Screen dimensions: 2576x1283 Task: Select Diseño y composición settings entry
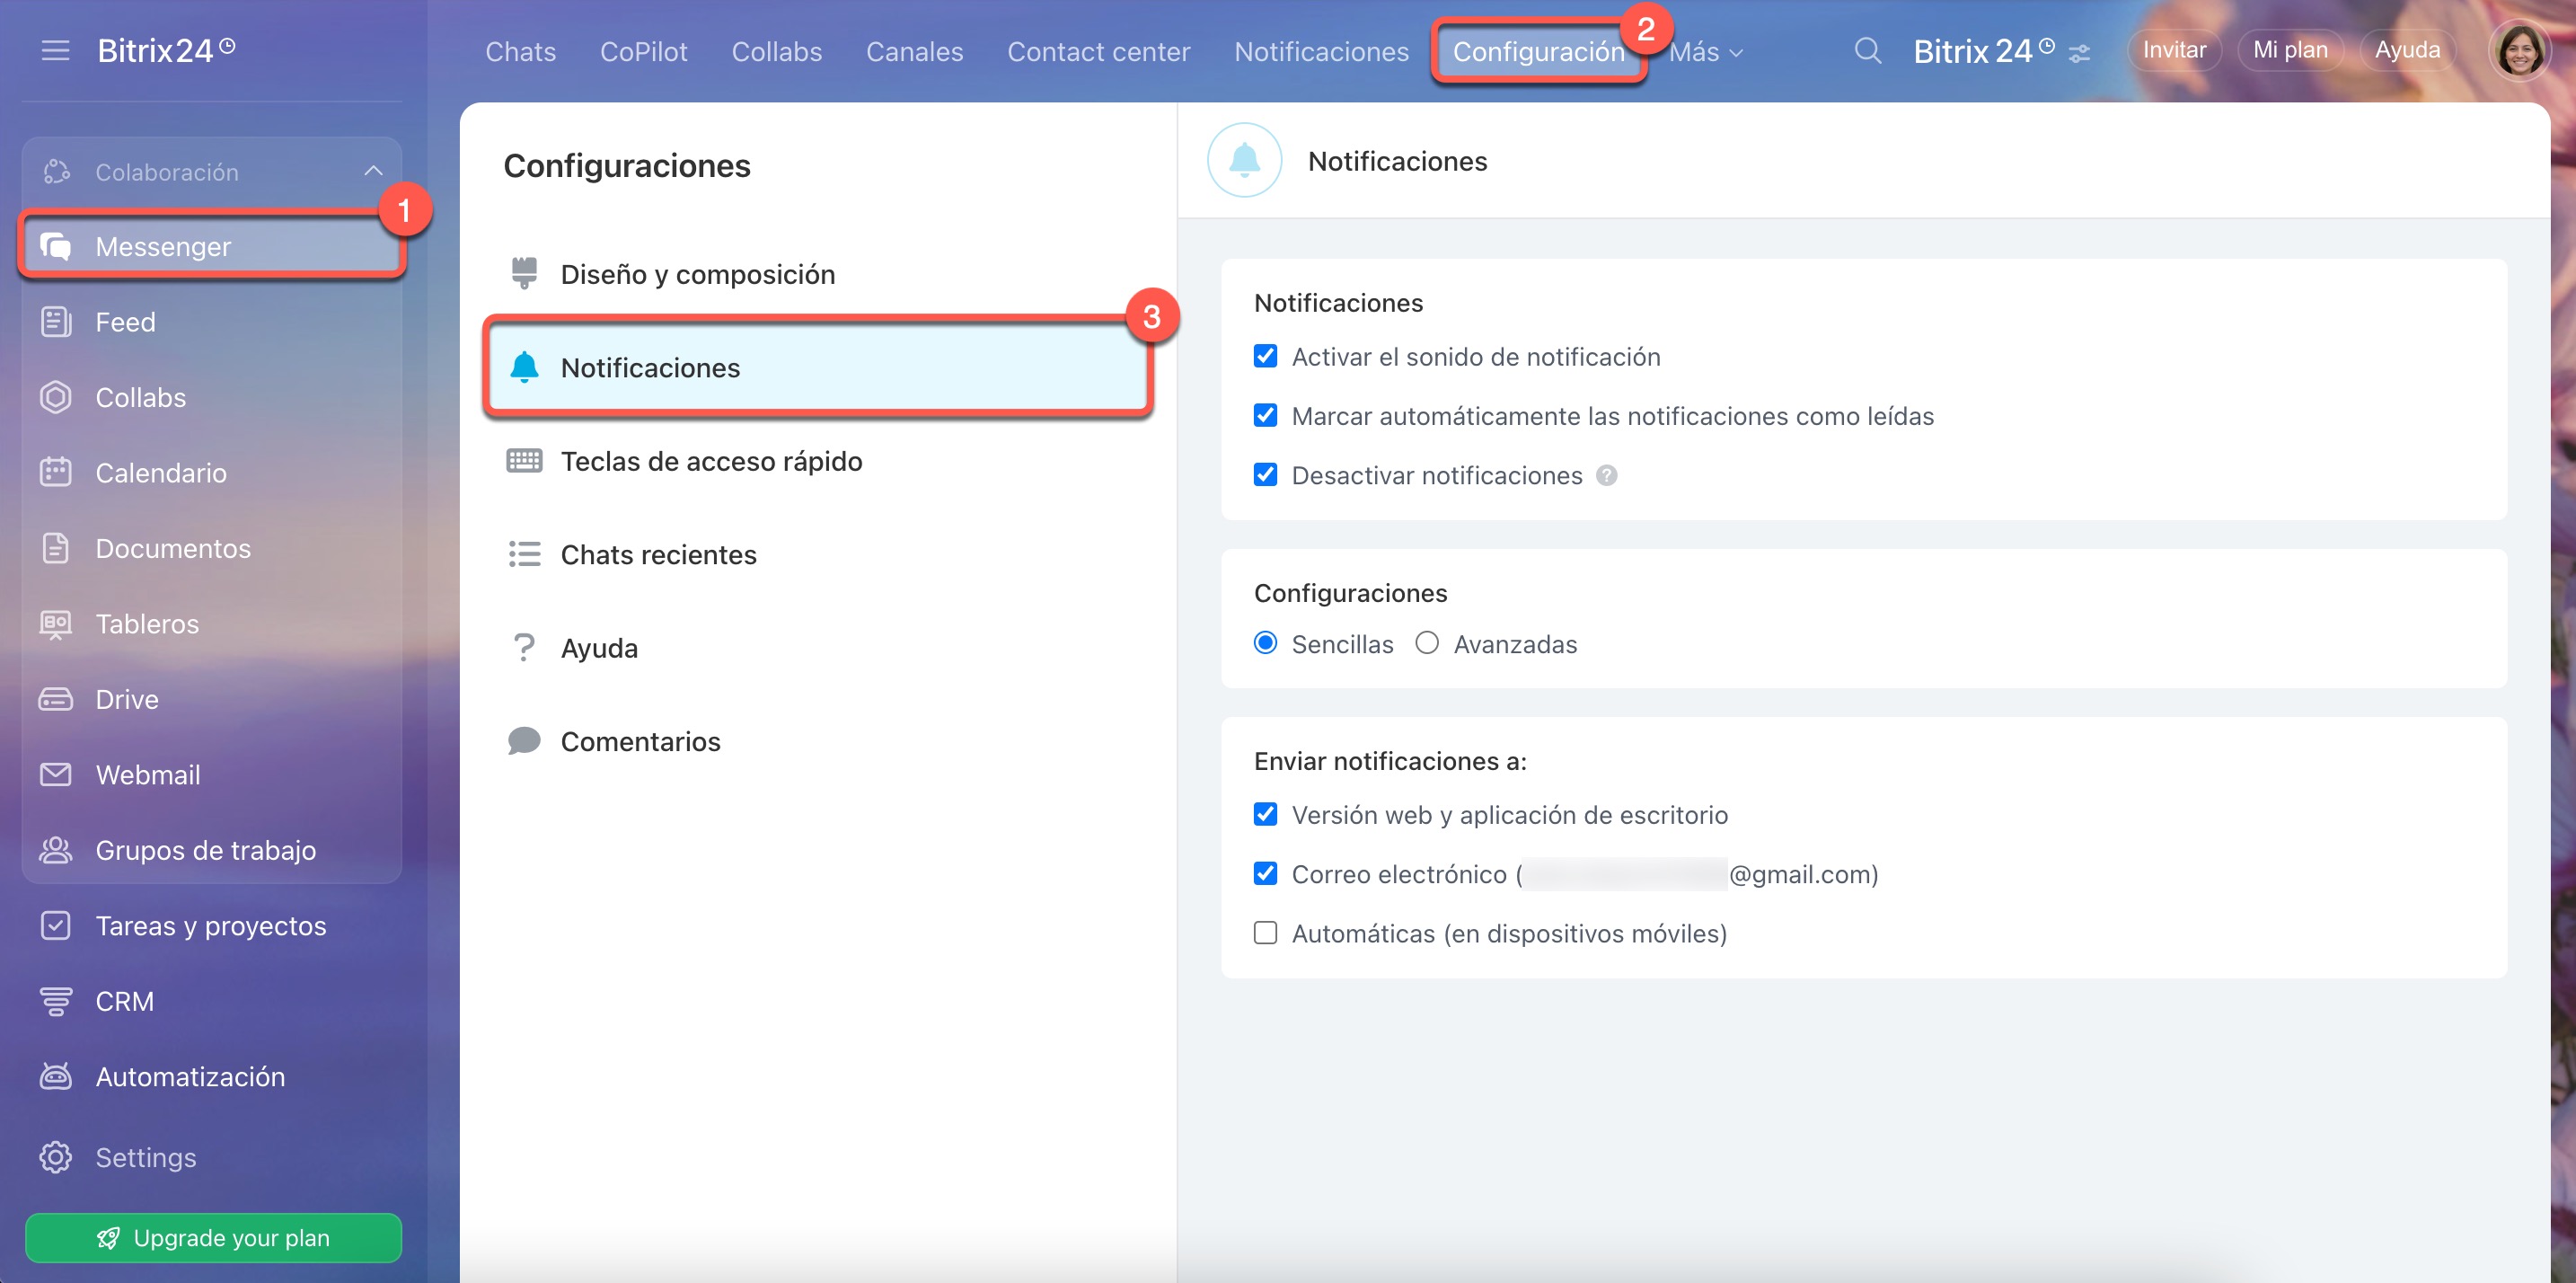(x=818, y=274)
